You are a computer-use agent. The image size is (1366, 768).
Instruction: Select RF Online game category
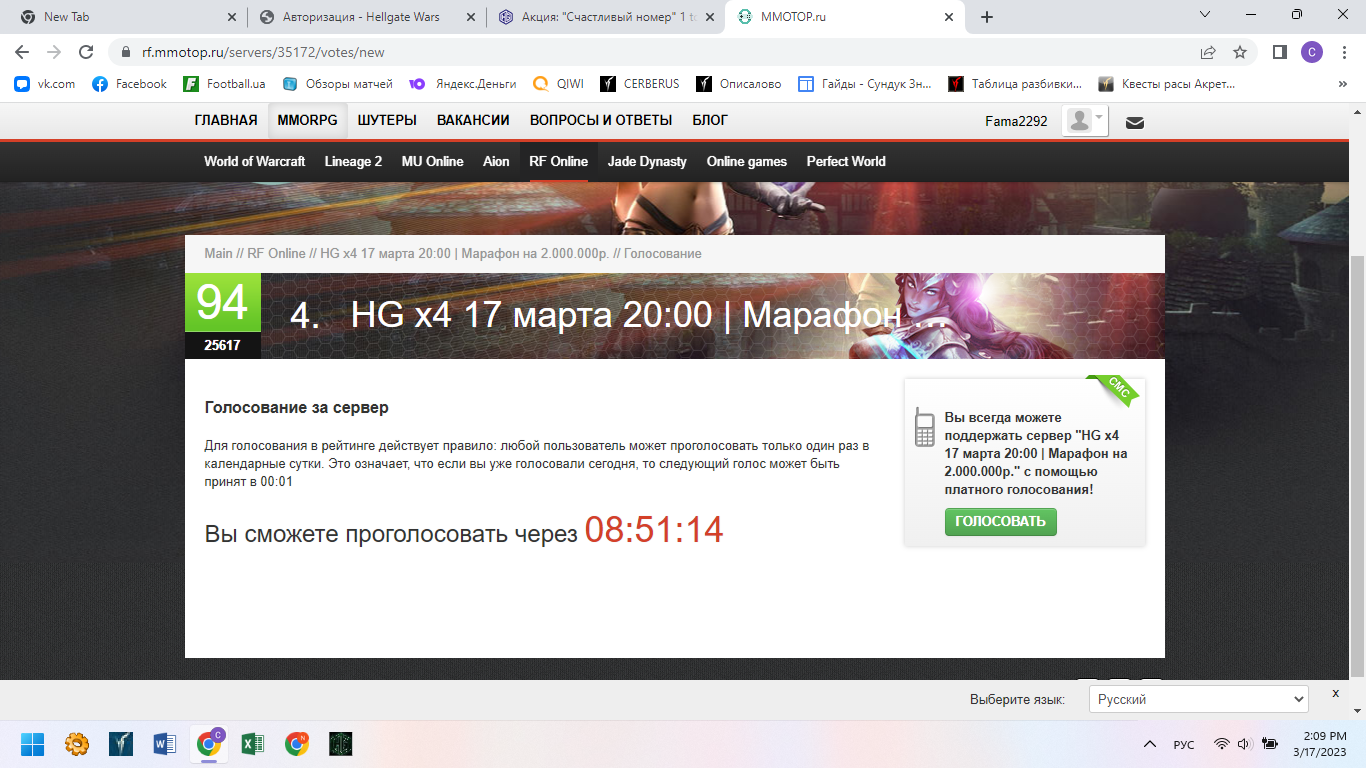[x=558, y=161]
